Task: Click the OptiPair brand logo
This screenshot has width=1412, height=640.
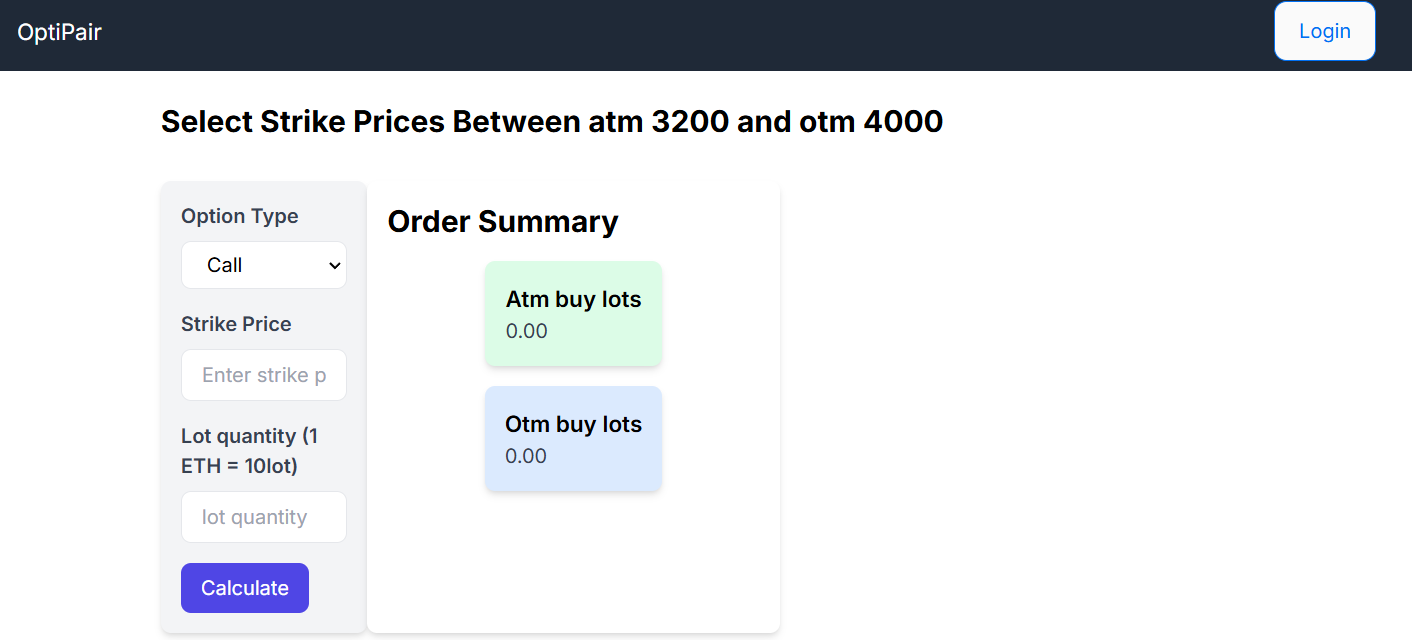Action: pyautogui.click(x=60, y=32)
